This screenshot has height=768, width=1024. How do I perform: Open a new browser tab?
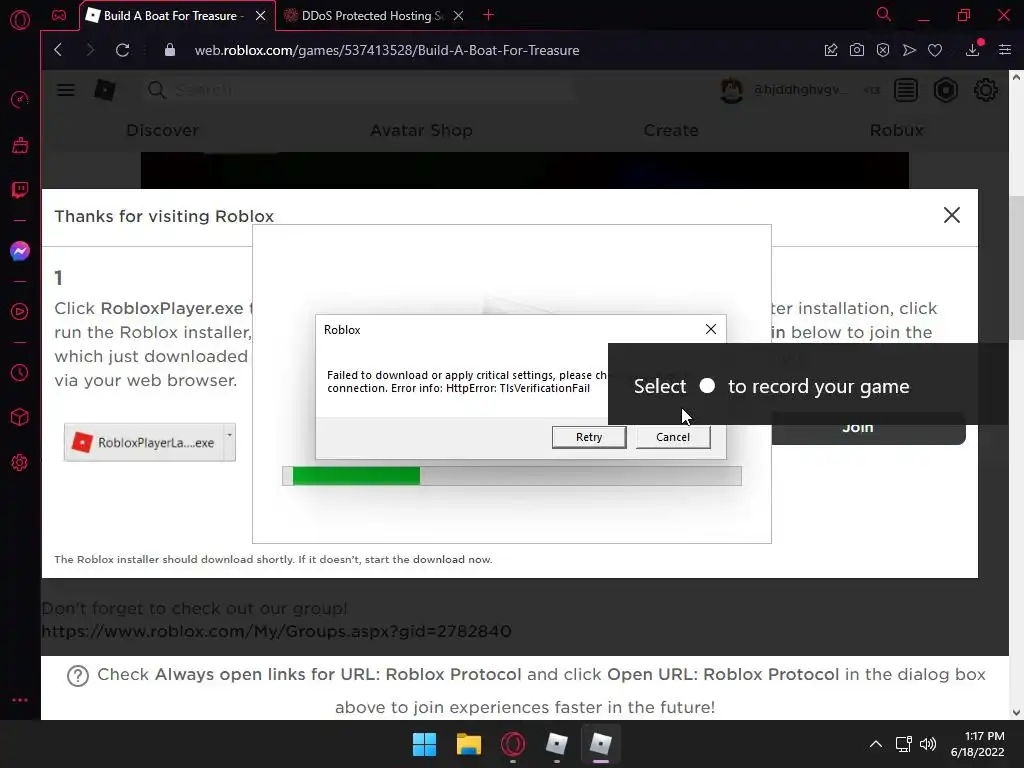pos(488,15)
